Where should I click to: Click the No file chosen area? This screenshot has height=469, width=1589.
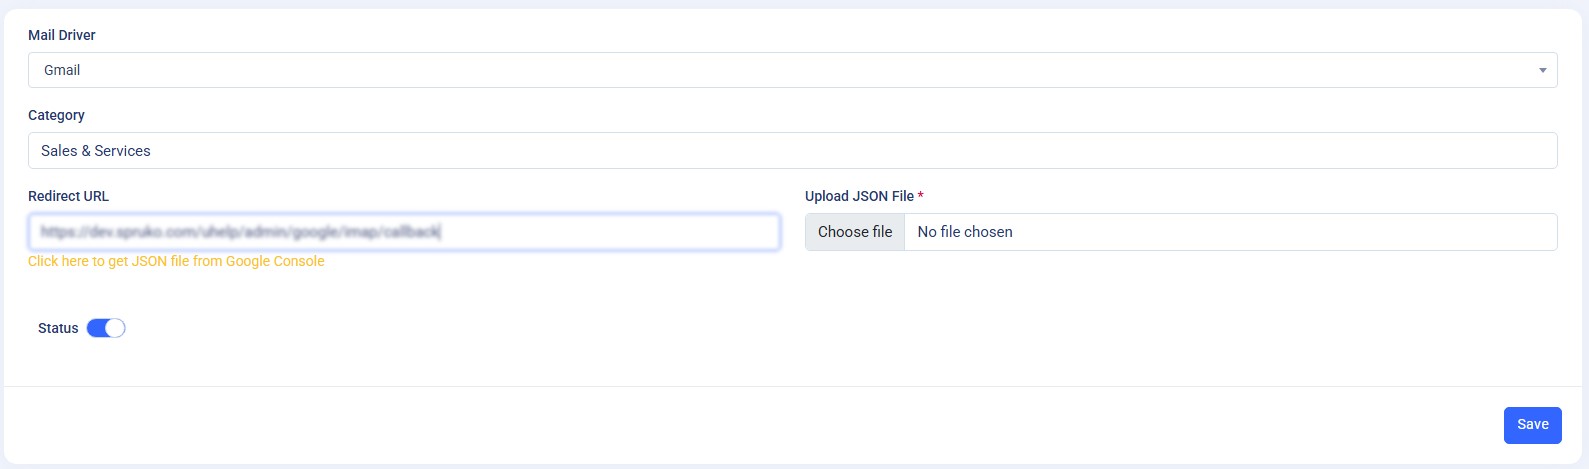pyautogui.click(x=965, y=232)
